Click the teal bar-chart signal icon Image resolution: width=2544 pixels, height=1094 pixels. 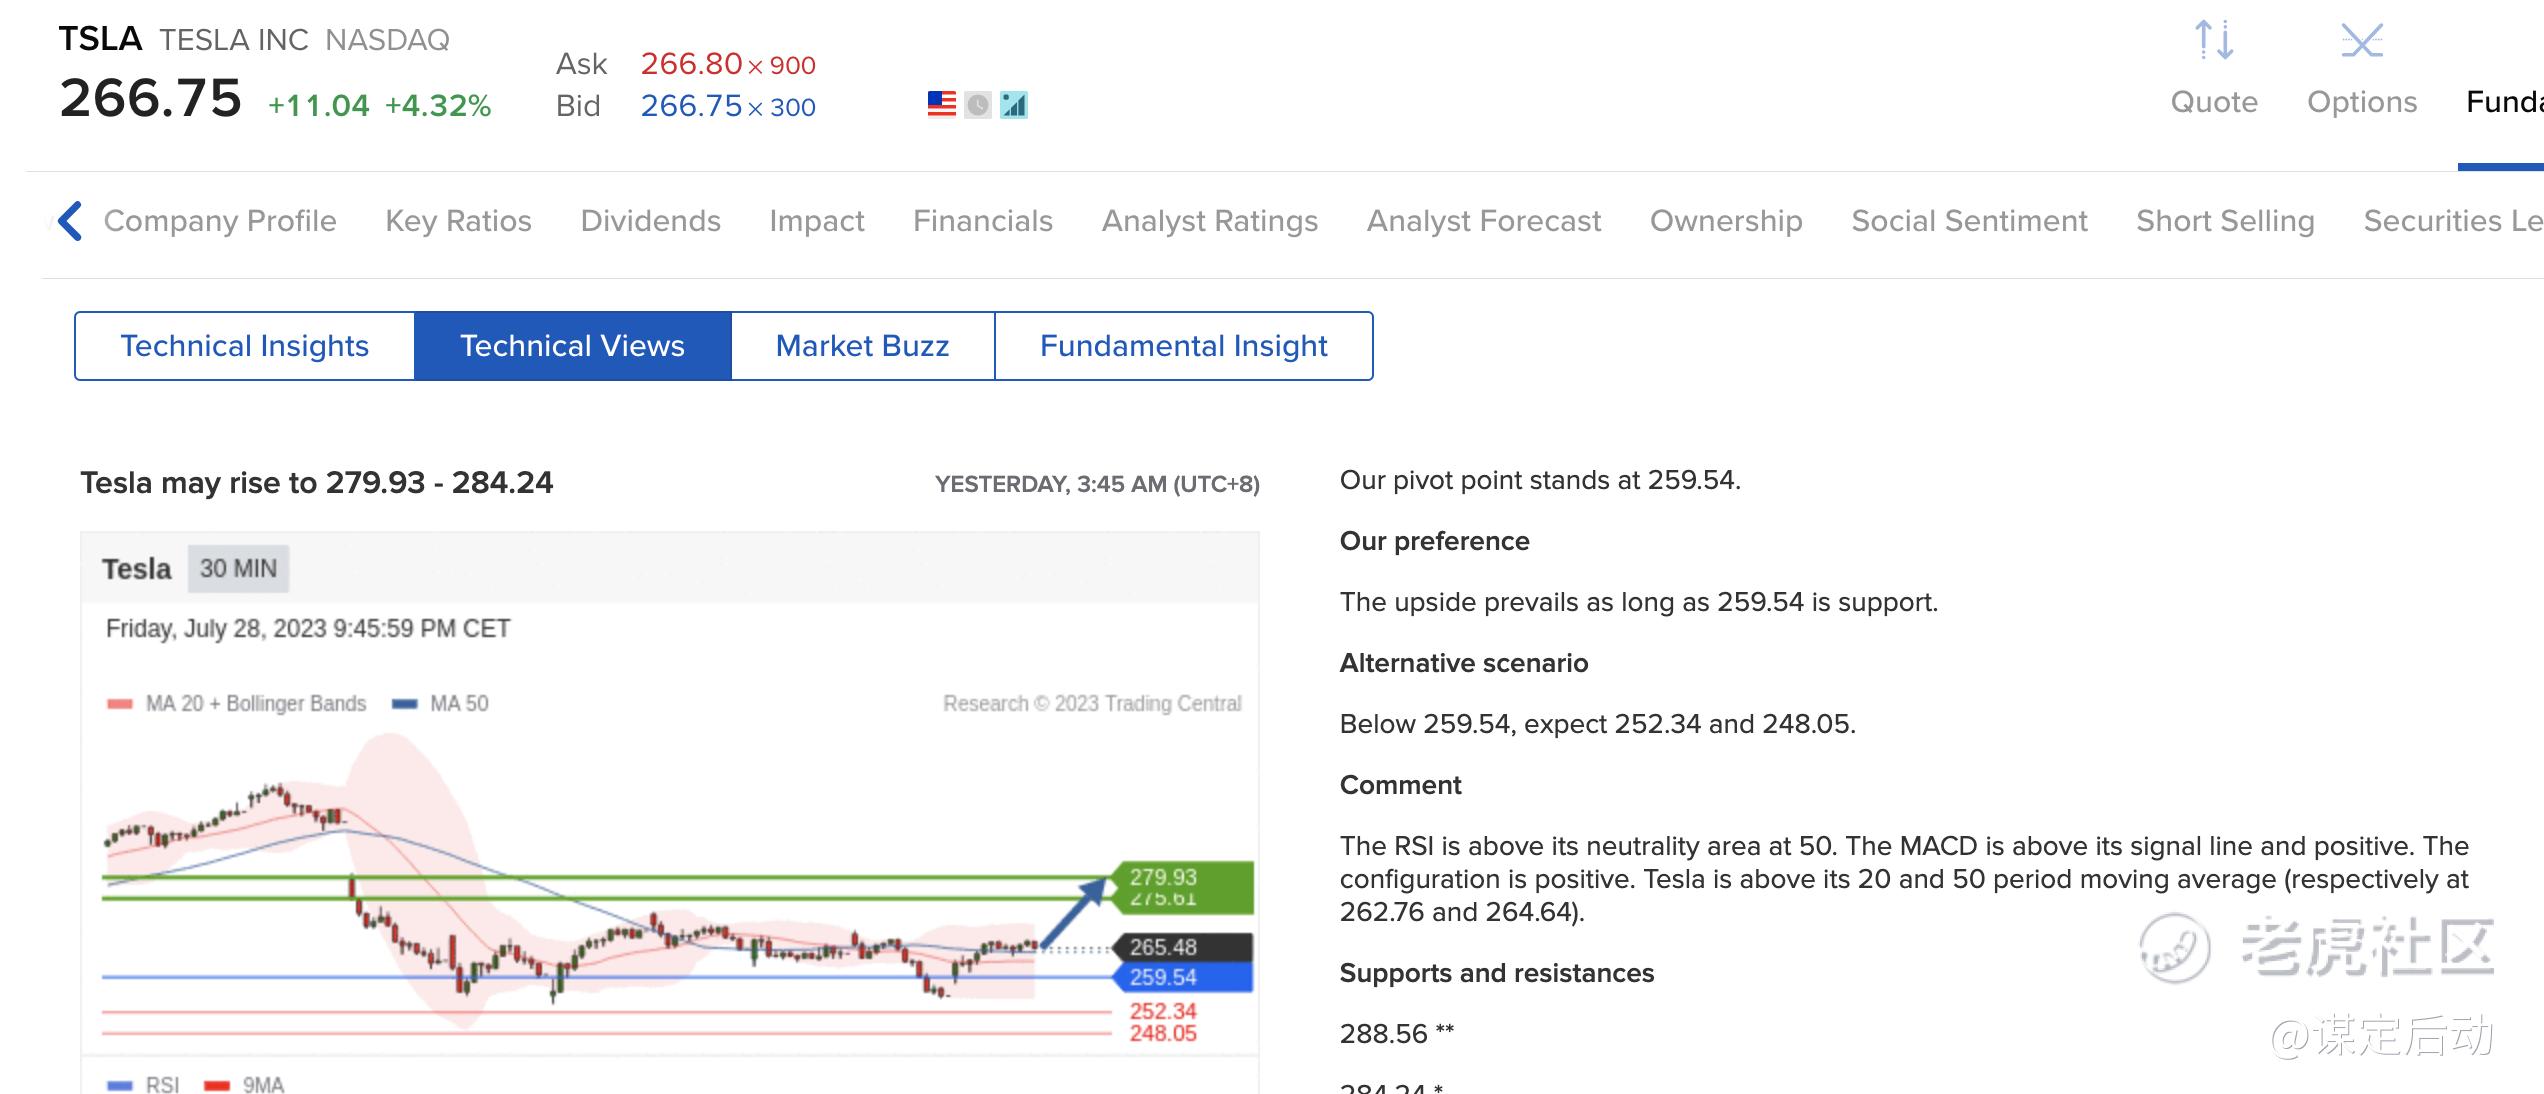point(1014,104)
